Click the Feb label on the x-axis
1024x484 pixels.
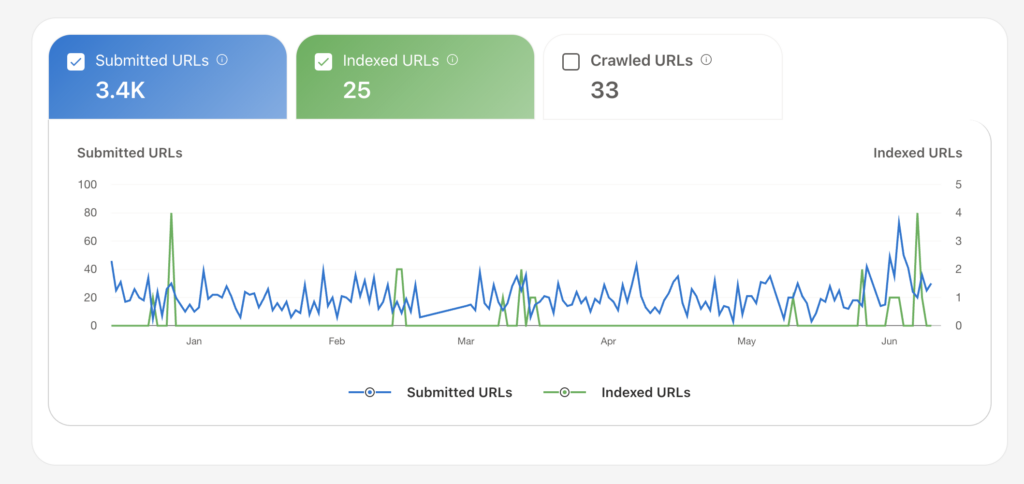[x=336, y=342]
